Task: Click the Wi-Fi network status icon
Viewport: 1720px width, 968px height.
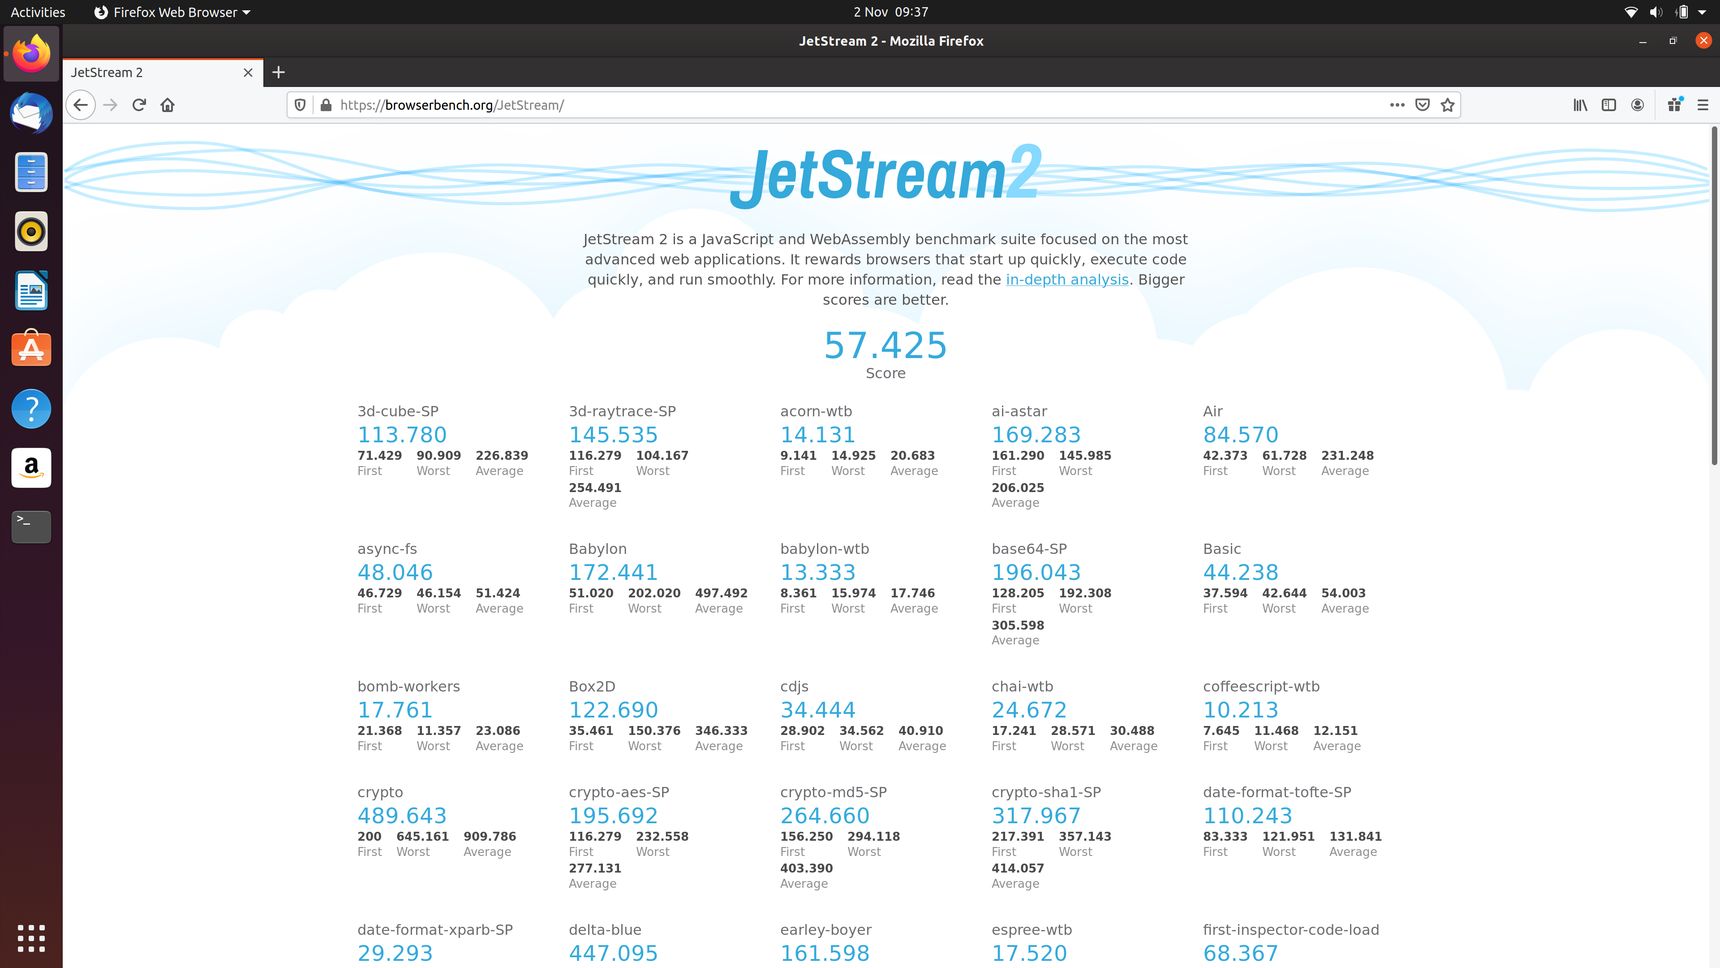Action: point(1631,12)
